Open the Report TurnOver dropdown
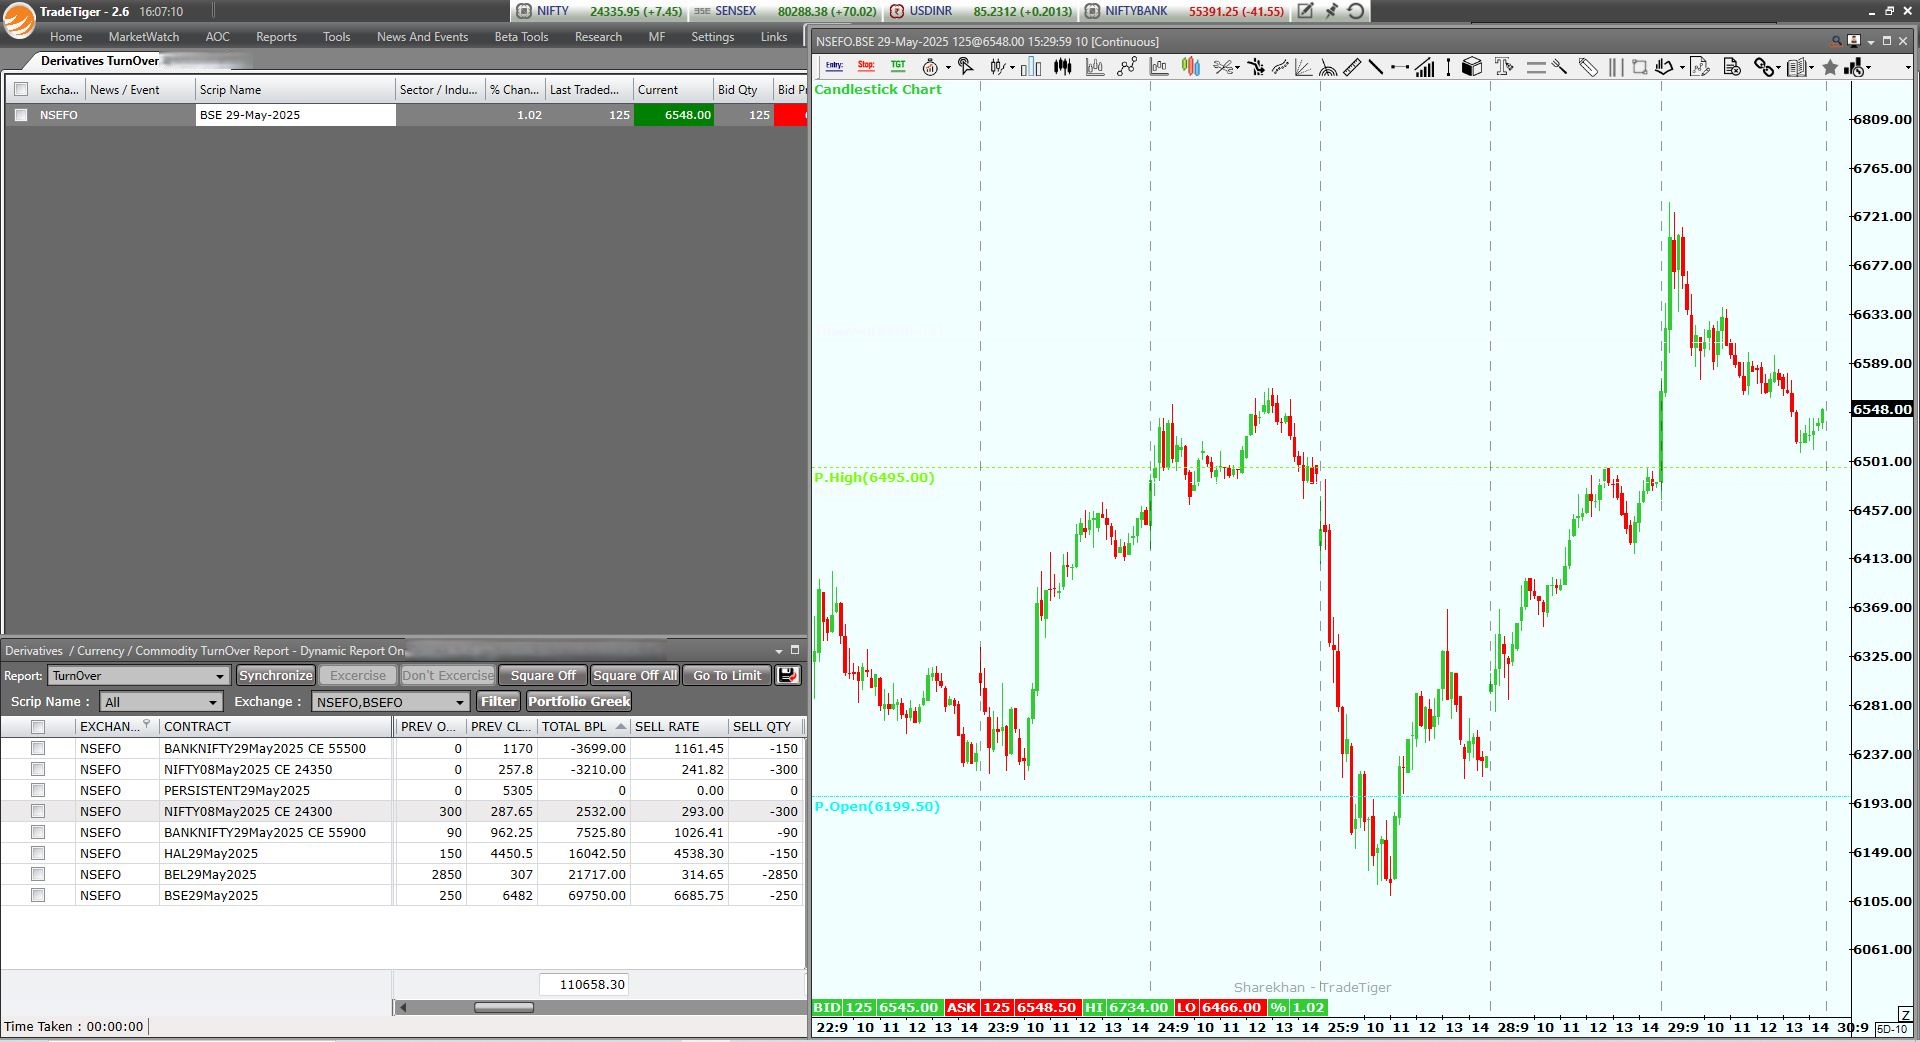Screen dimensions: 1920x1042 [x=139, y=676]
